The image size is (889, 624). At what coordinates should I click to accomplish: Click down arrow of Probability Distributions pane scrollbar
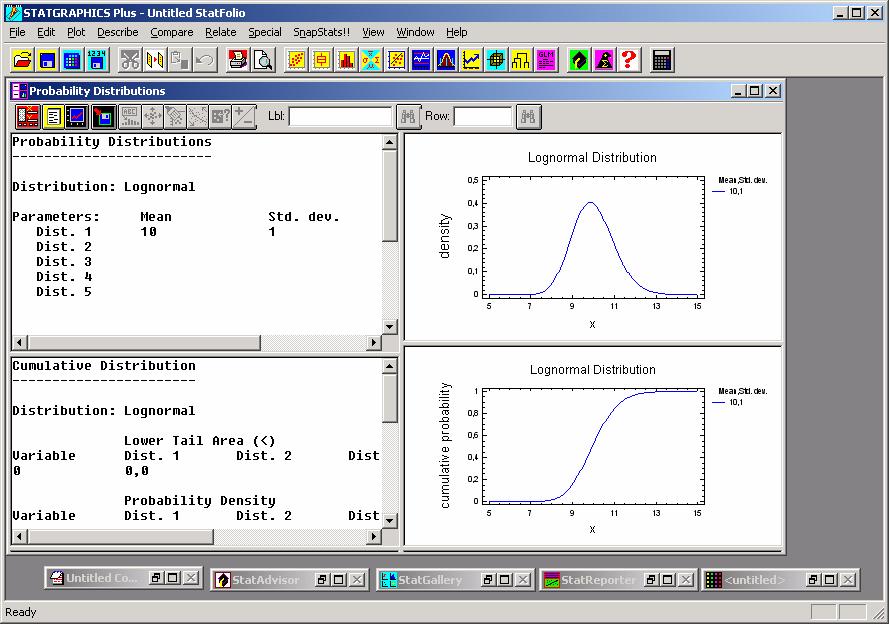(390, 326)
